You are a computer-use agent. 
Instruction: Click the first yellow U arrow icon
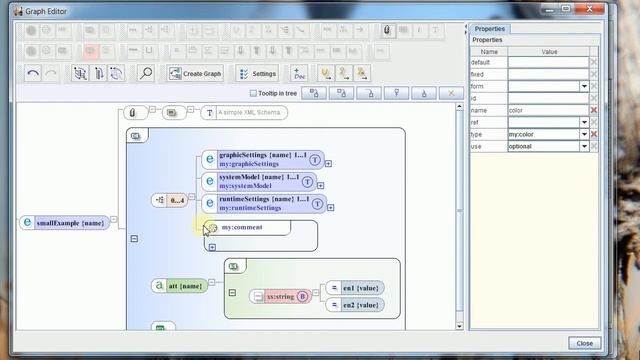[326, 73]
